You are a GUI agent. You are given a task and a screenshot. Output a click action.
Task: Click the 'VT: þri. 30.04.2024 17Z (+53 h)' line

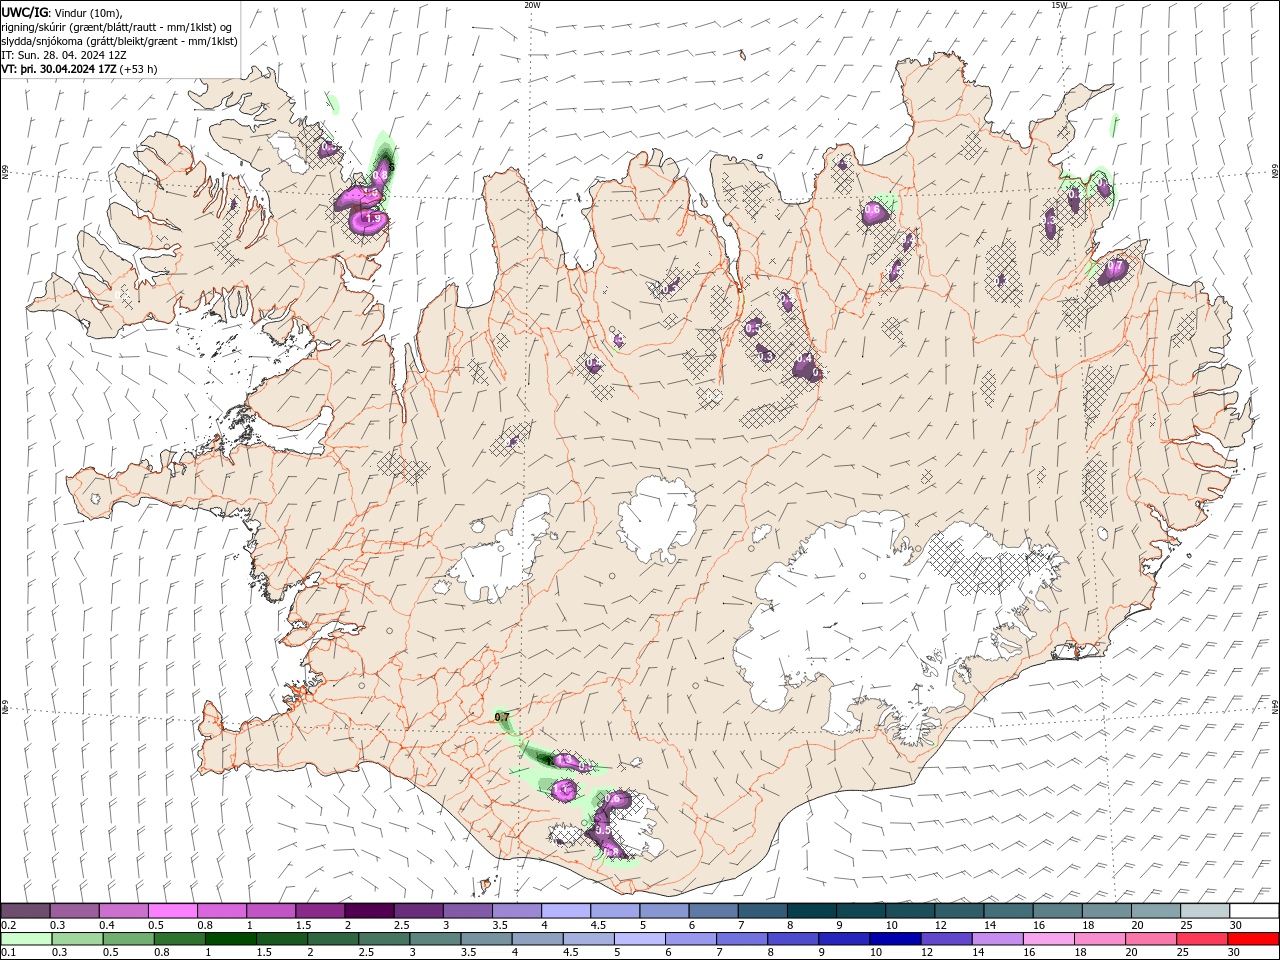79,70
